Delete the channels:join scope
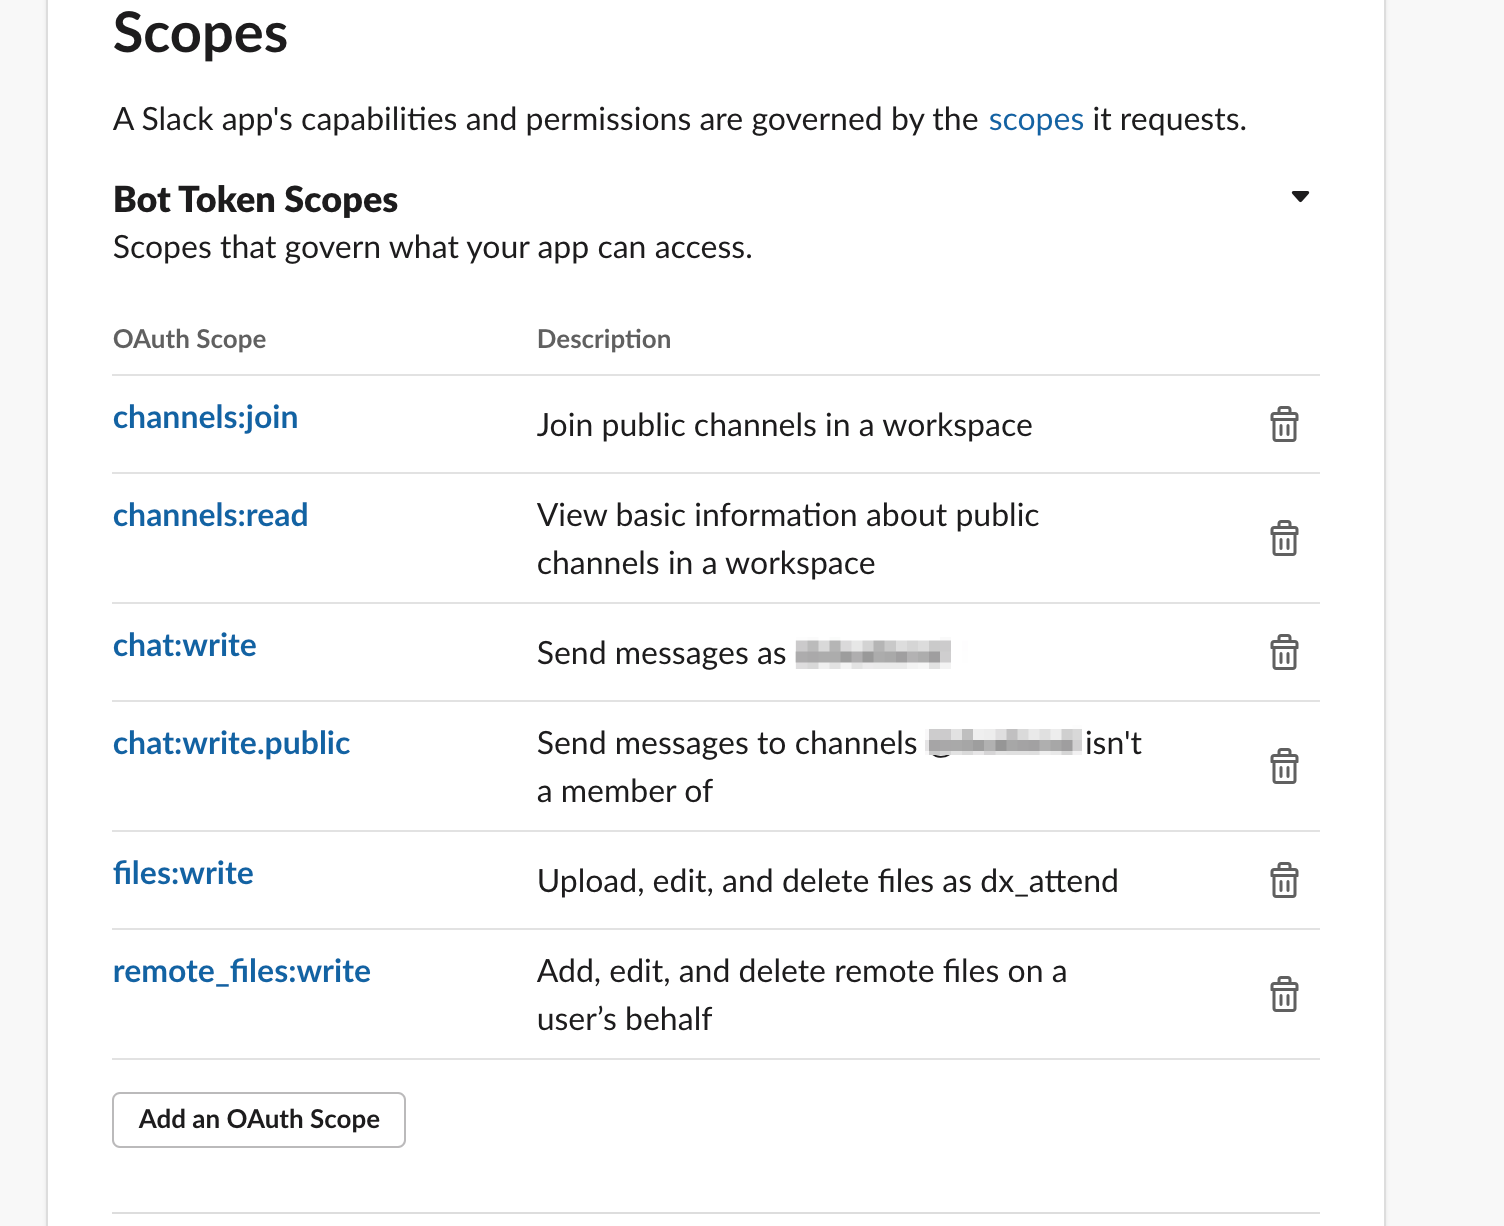1504x1226 pixels. (1284, 424)
